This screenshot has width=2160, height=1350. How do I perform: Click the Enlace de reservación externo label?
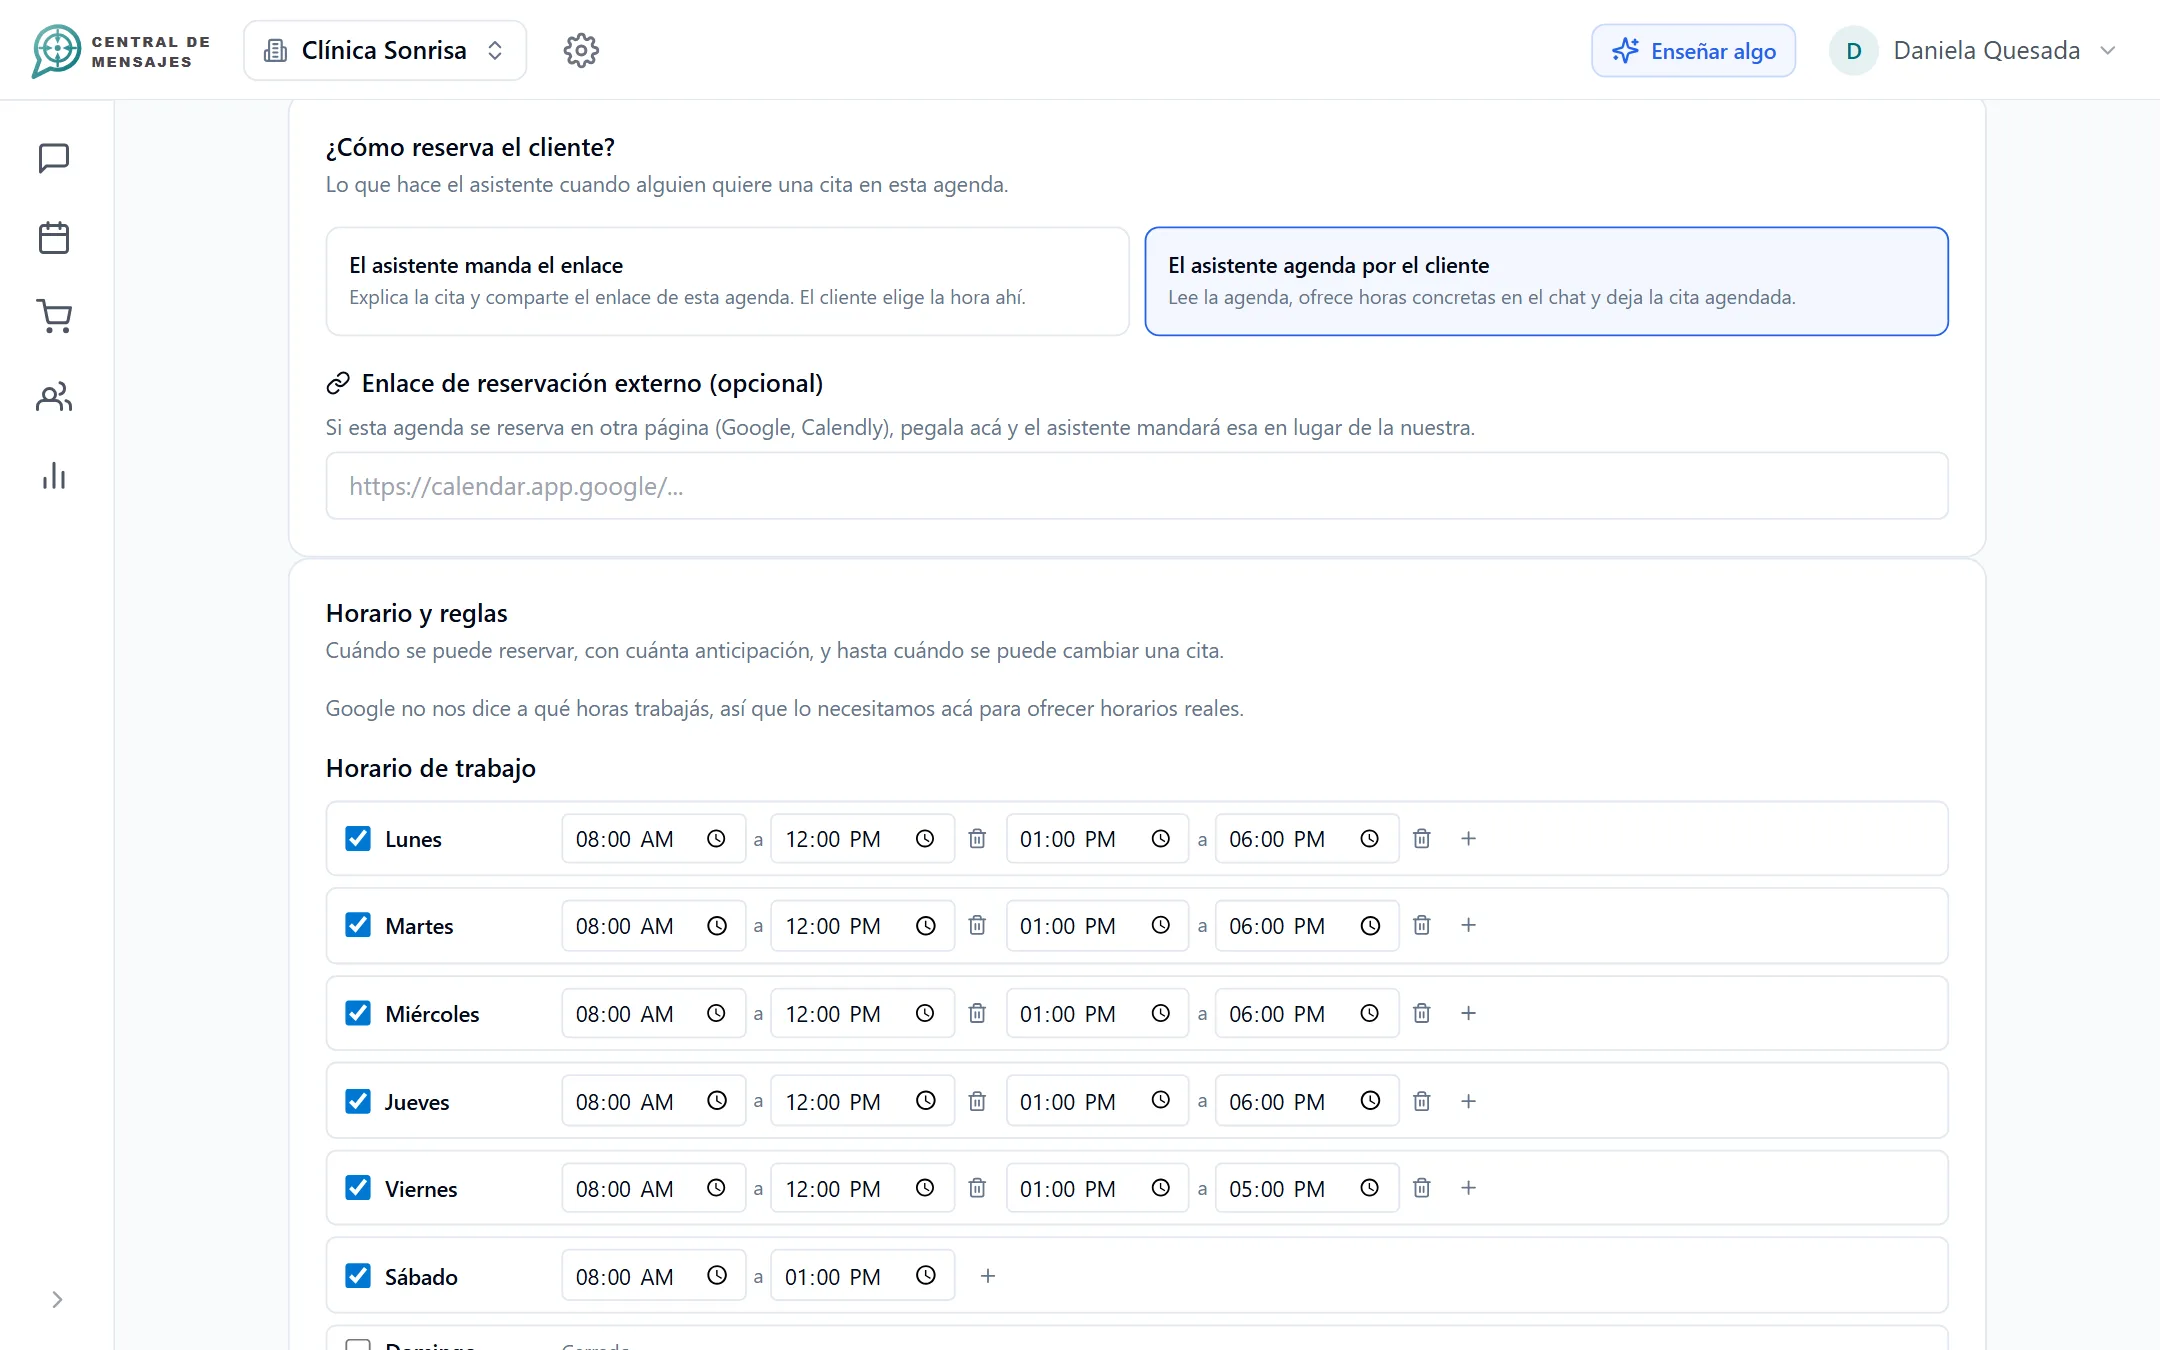pos(592,383)
